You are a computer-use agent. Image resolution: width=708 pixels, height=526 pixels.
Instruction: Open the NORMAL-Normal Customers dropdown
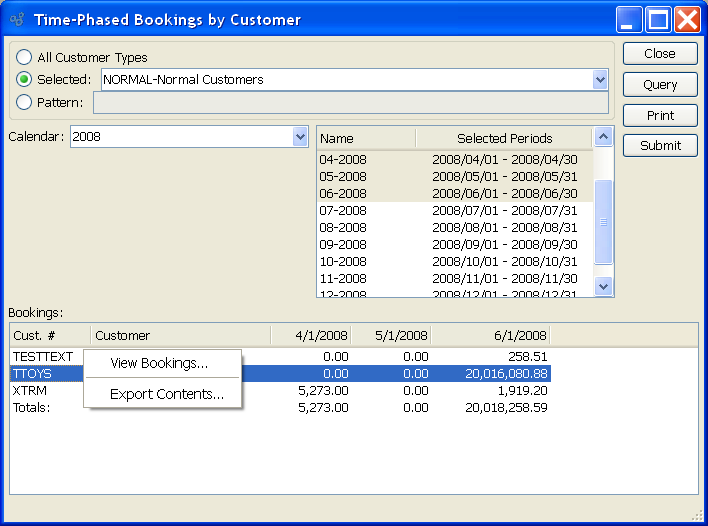coord(600,80)
